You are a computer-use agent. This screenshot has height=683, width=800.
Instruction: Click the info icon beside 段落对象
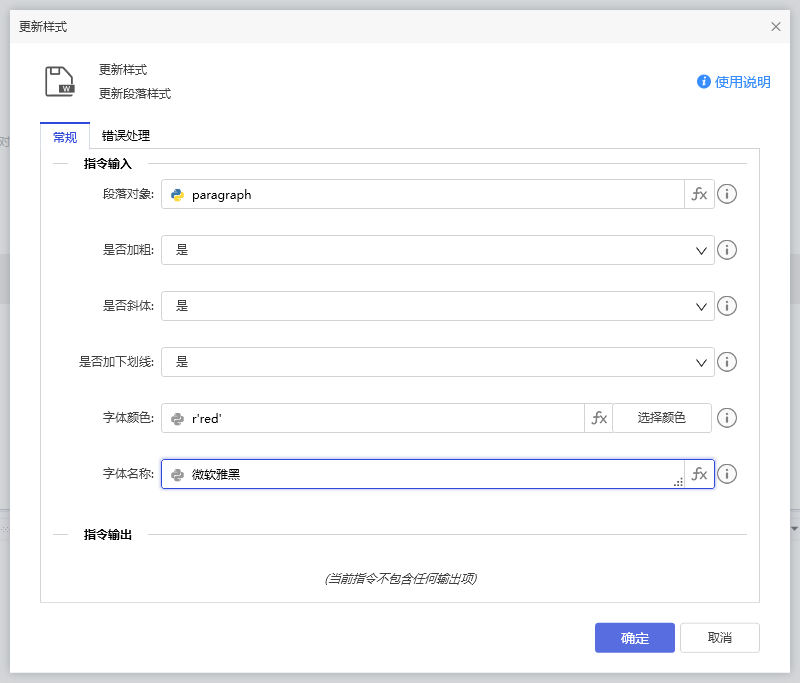coord(727,194)
